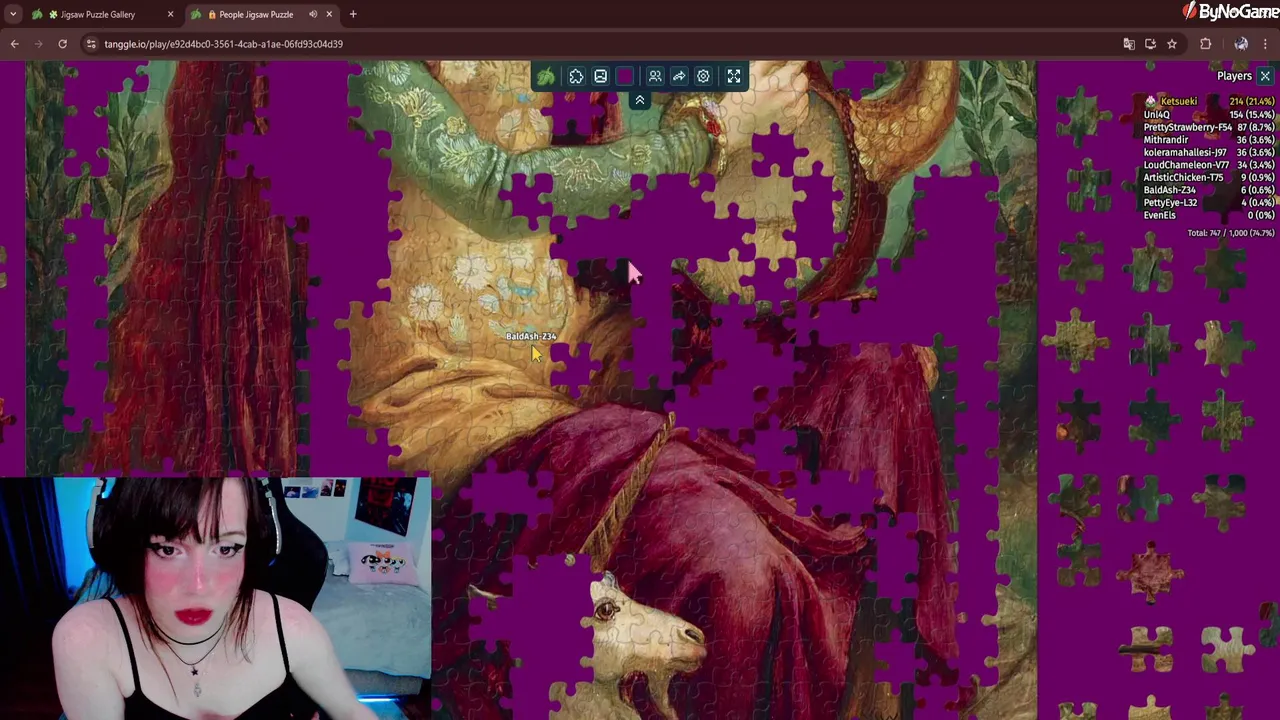Close the Players panel
The image size is (1280, 720).
(x=1265, y=76)
